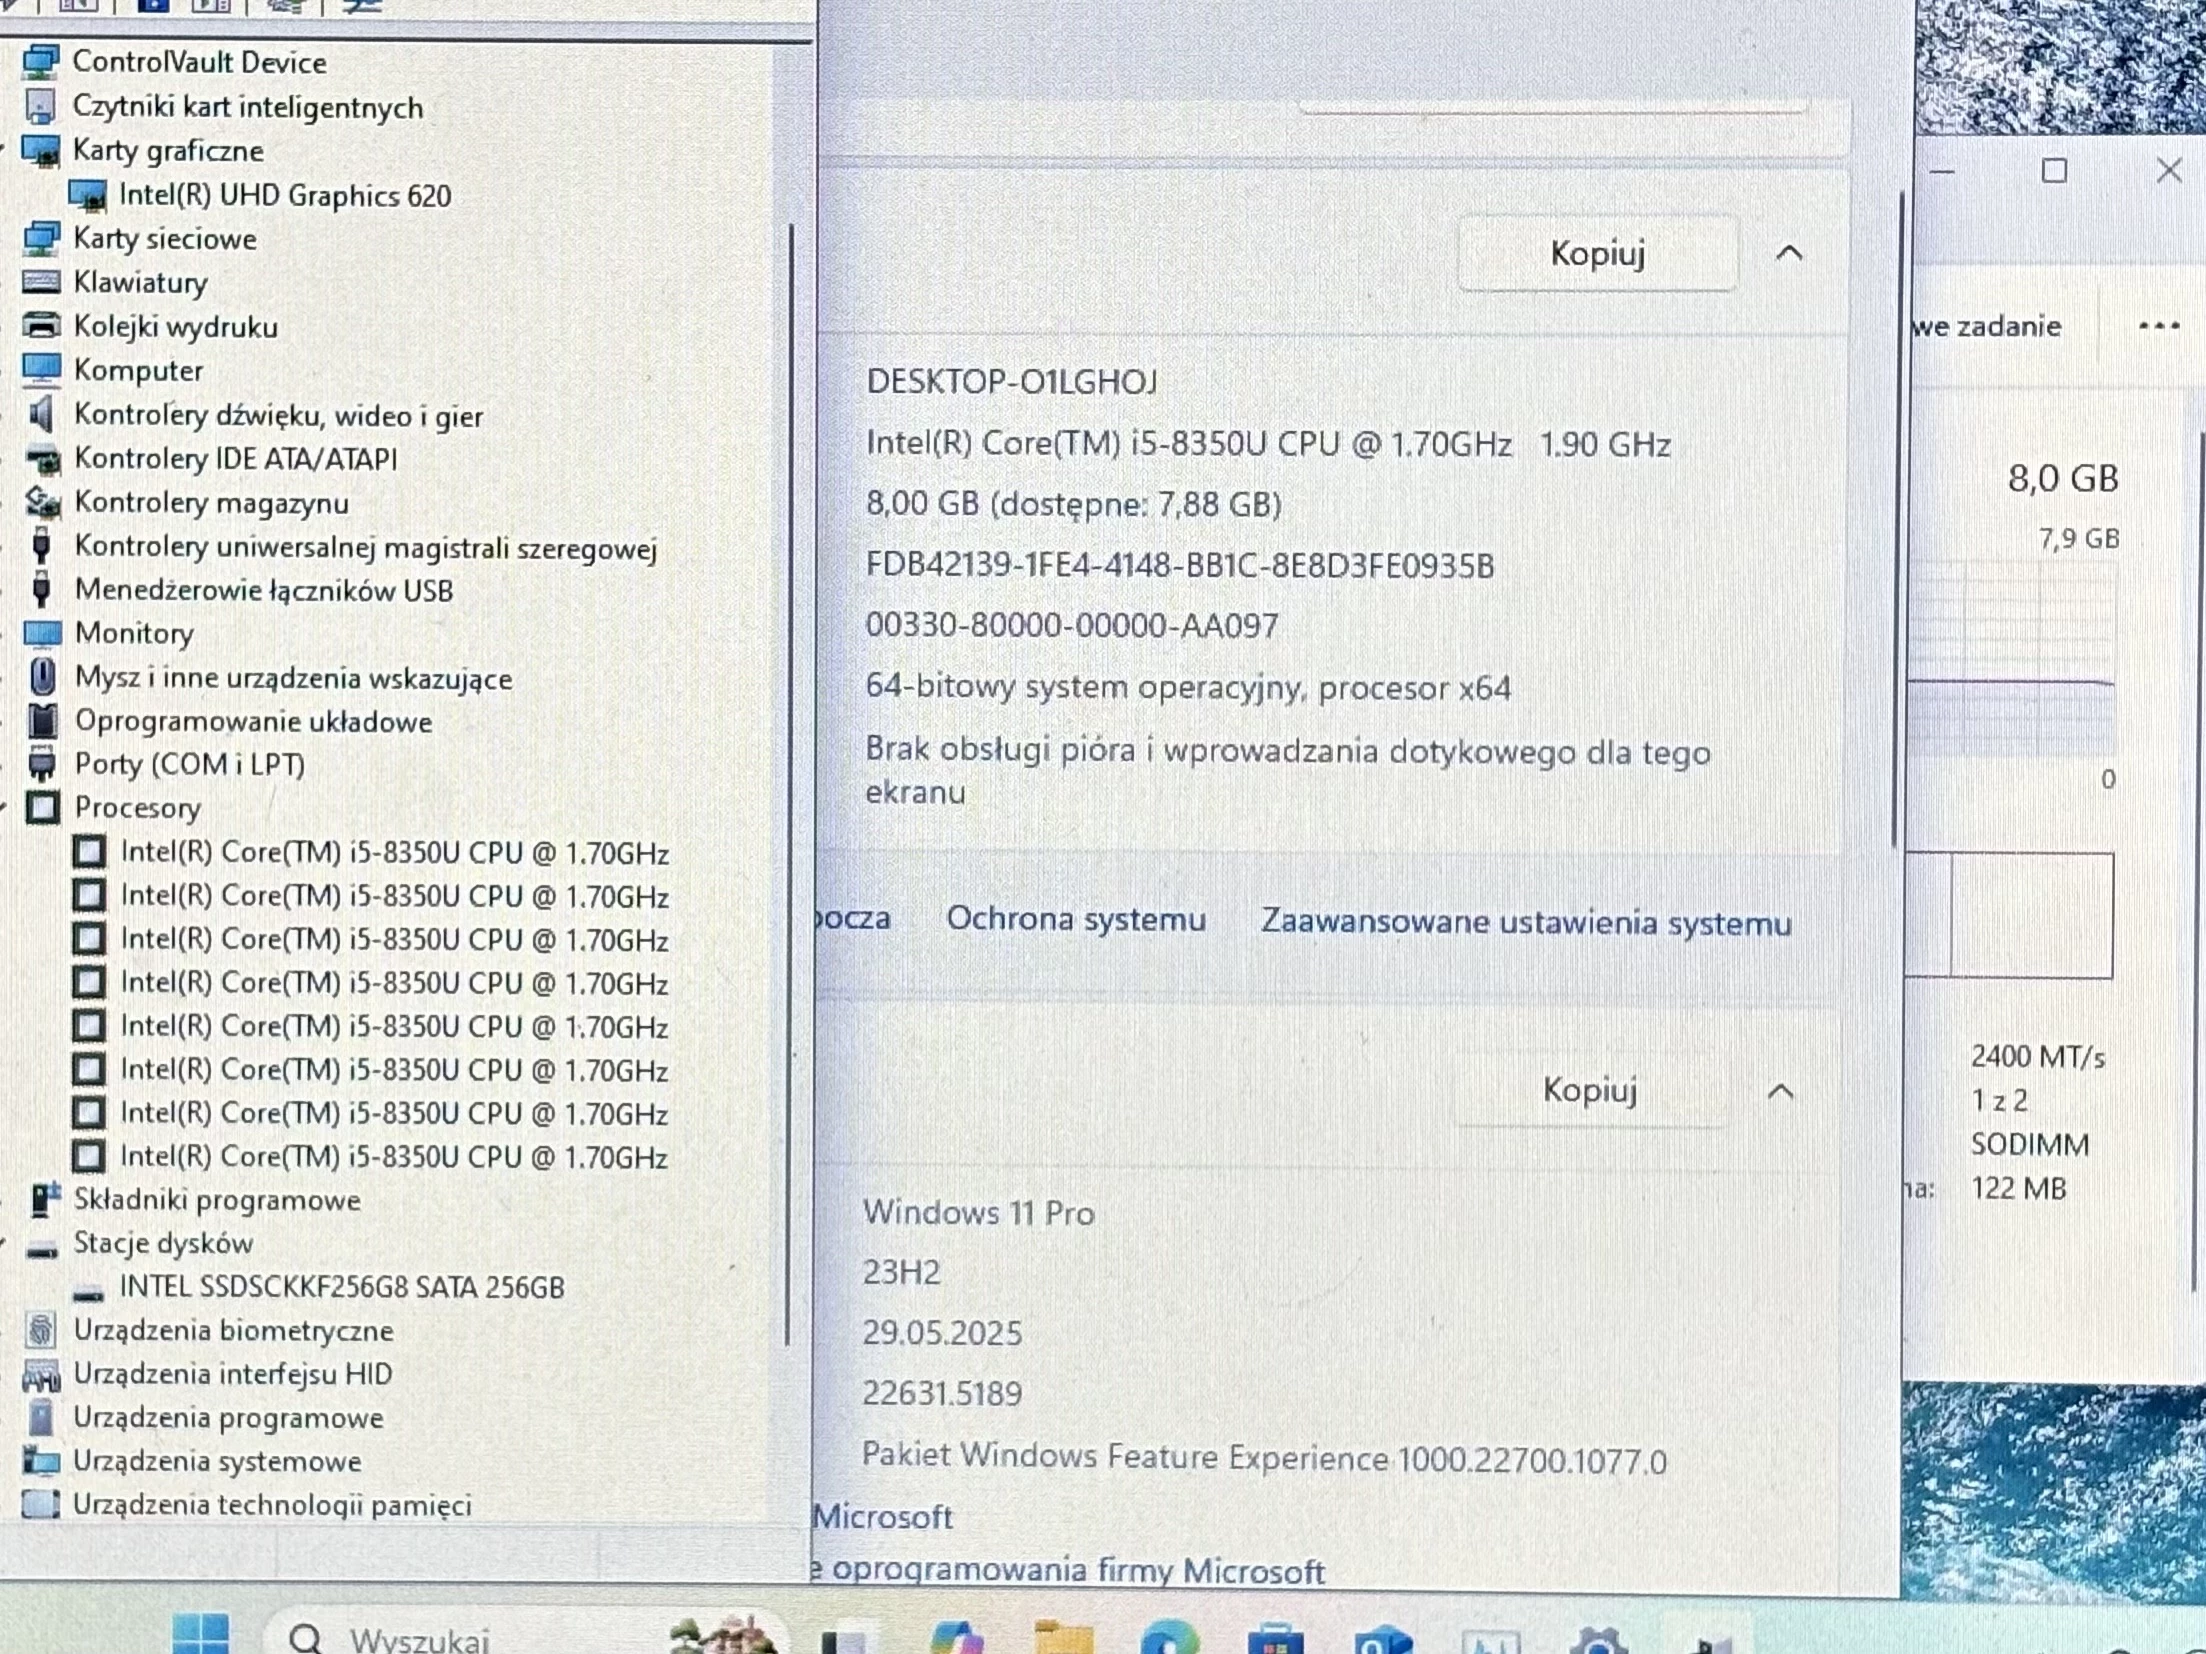Screen dimensions: 2206x1654
Task: Click the Czytniki kart inteligentnych icon
Action: 41,106
